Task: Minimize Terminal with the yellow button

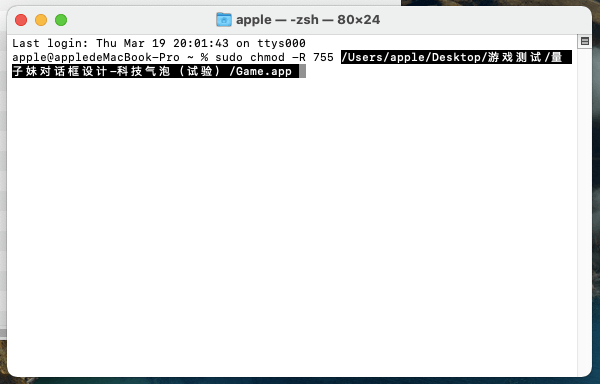Action: (x=41, y=20)
